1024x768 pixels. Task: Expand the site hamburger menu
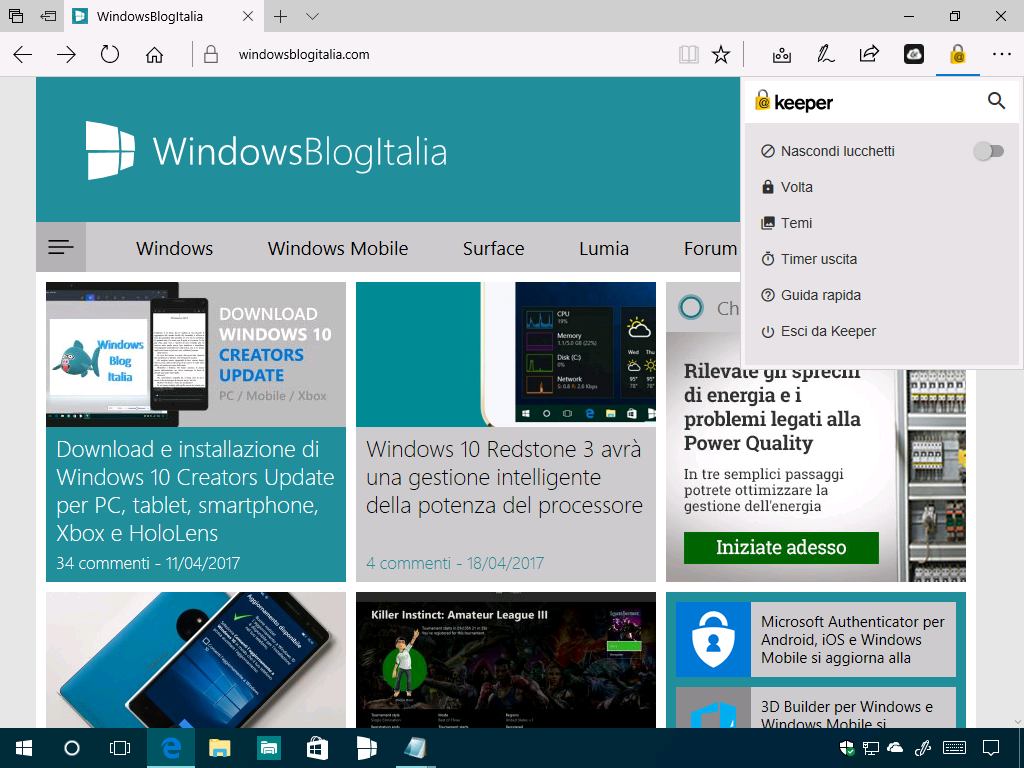point(61,247)
